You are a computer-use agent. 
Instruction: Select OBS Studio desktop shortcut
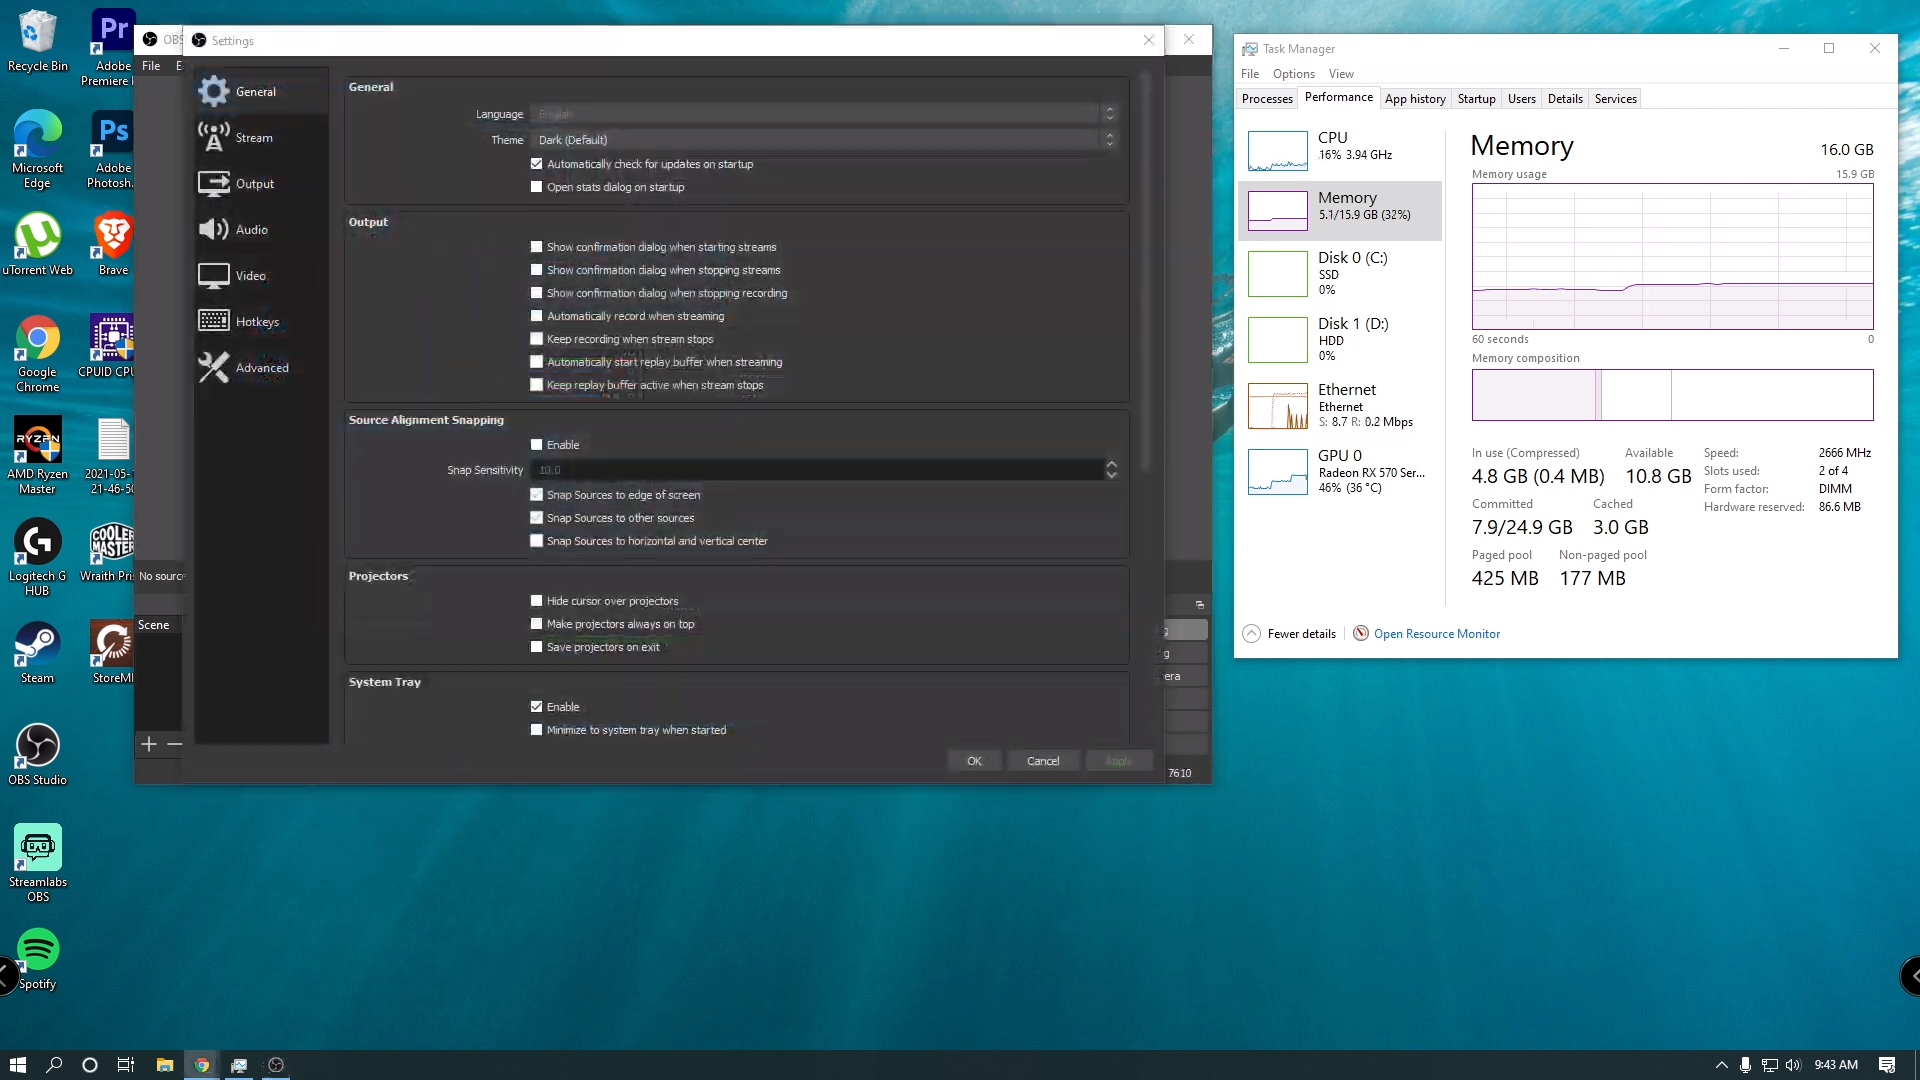pos(37,754)
